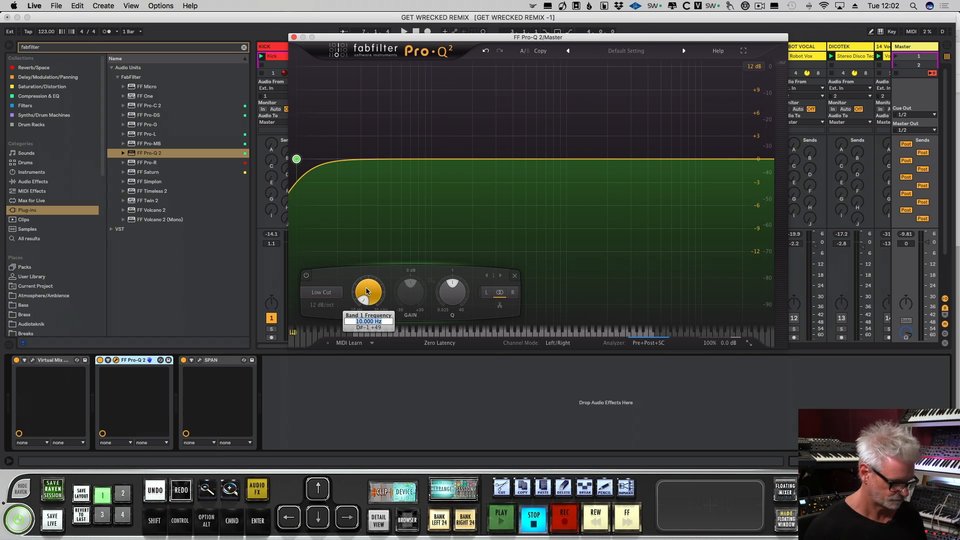960x540 pixels.
Task: Open the User Library place
Action: click(32, 277)
